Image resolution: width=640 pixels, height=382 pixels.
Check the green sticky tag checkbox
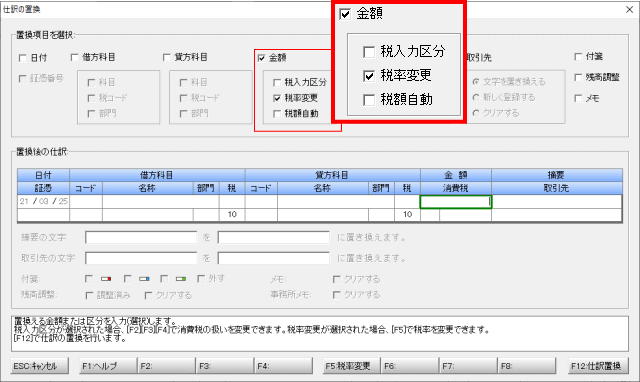click(x=164, y=279)
